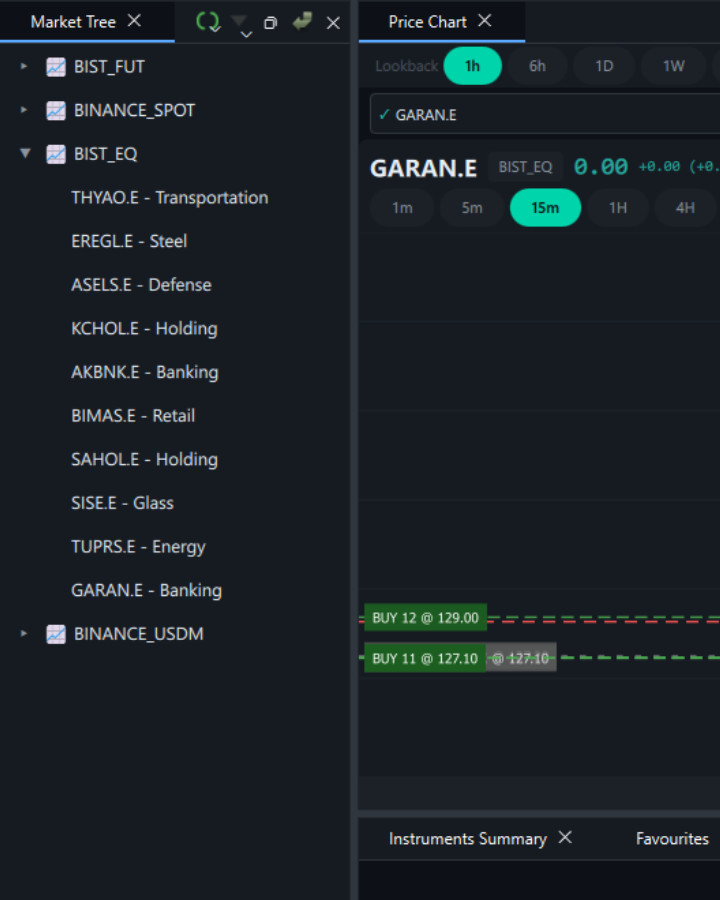Click the BIST_EQ chart icon
Viewport: 720px width, 900px height.
point(56,154)
